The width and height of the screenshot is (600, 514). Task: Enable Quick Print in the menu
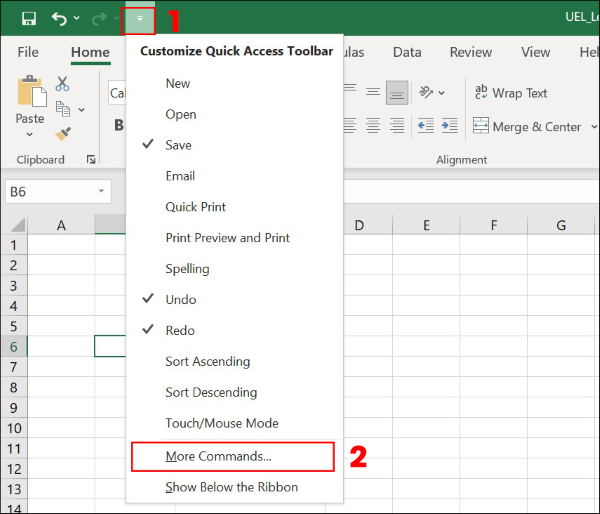[234, 207]
